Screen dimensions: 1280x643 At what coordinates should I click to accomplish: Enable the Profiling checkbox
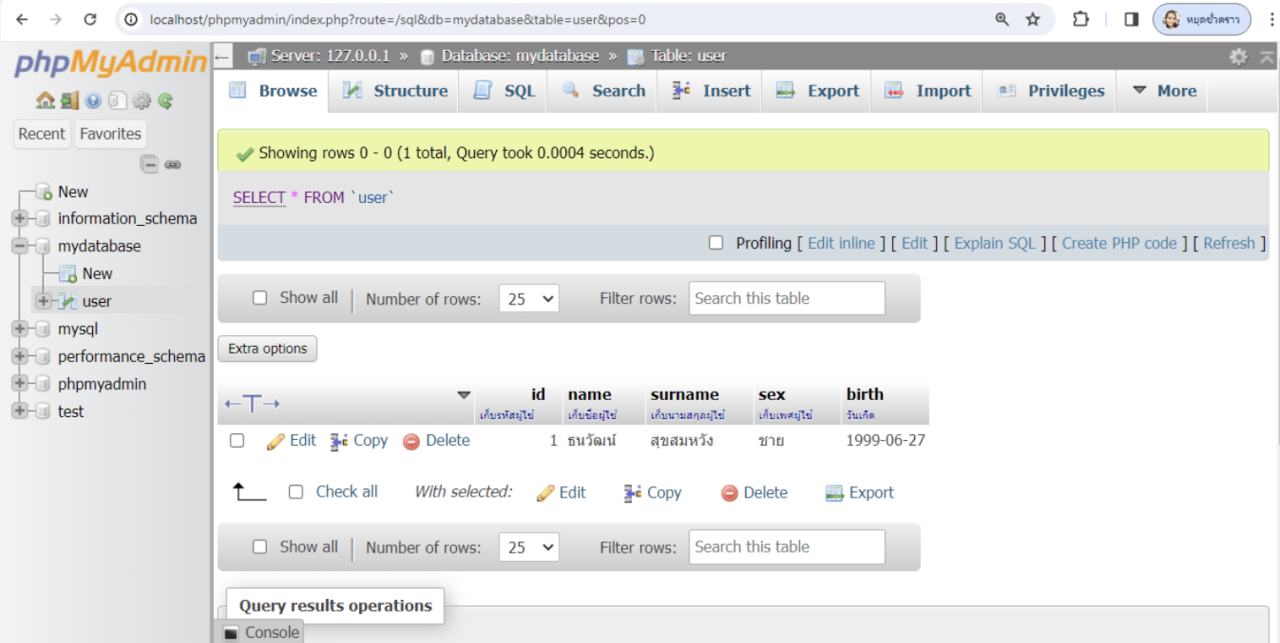tap(716, 243)
